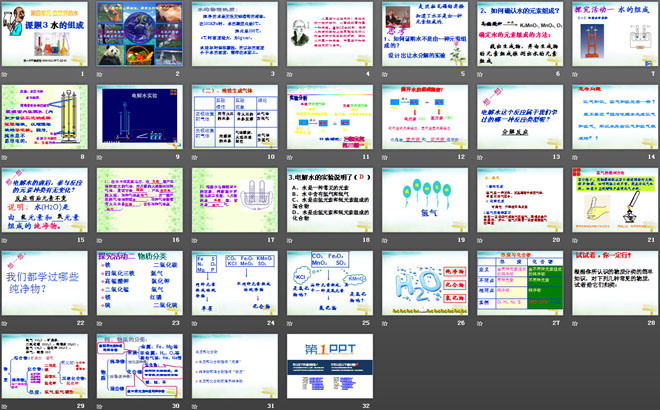Click the animation star icon under slide 5
The height and width of the screenshot is (410, 660).
[385, 75]
